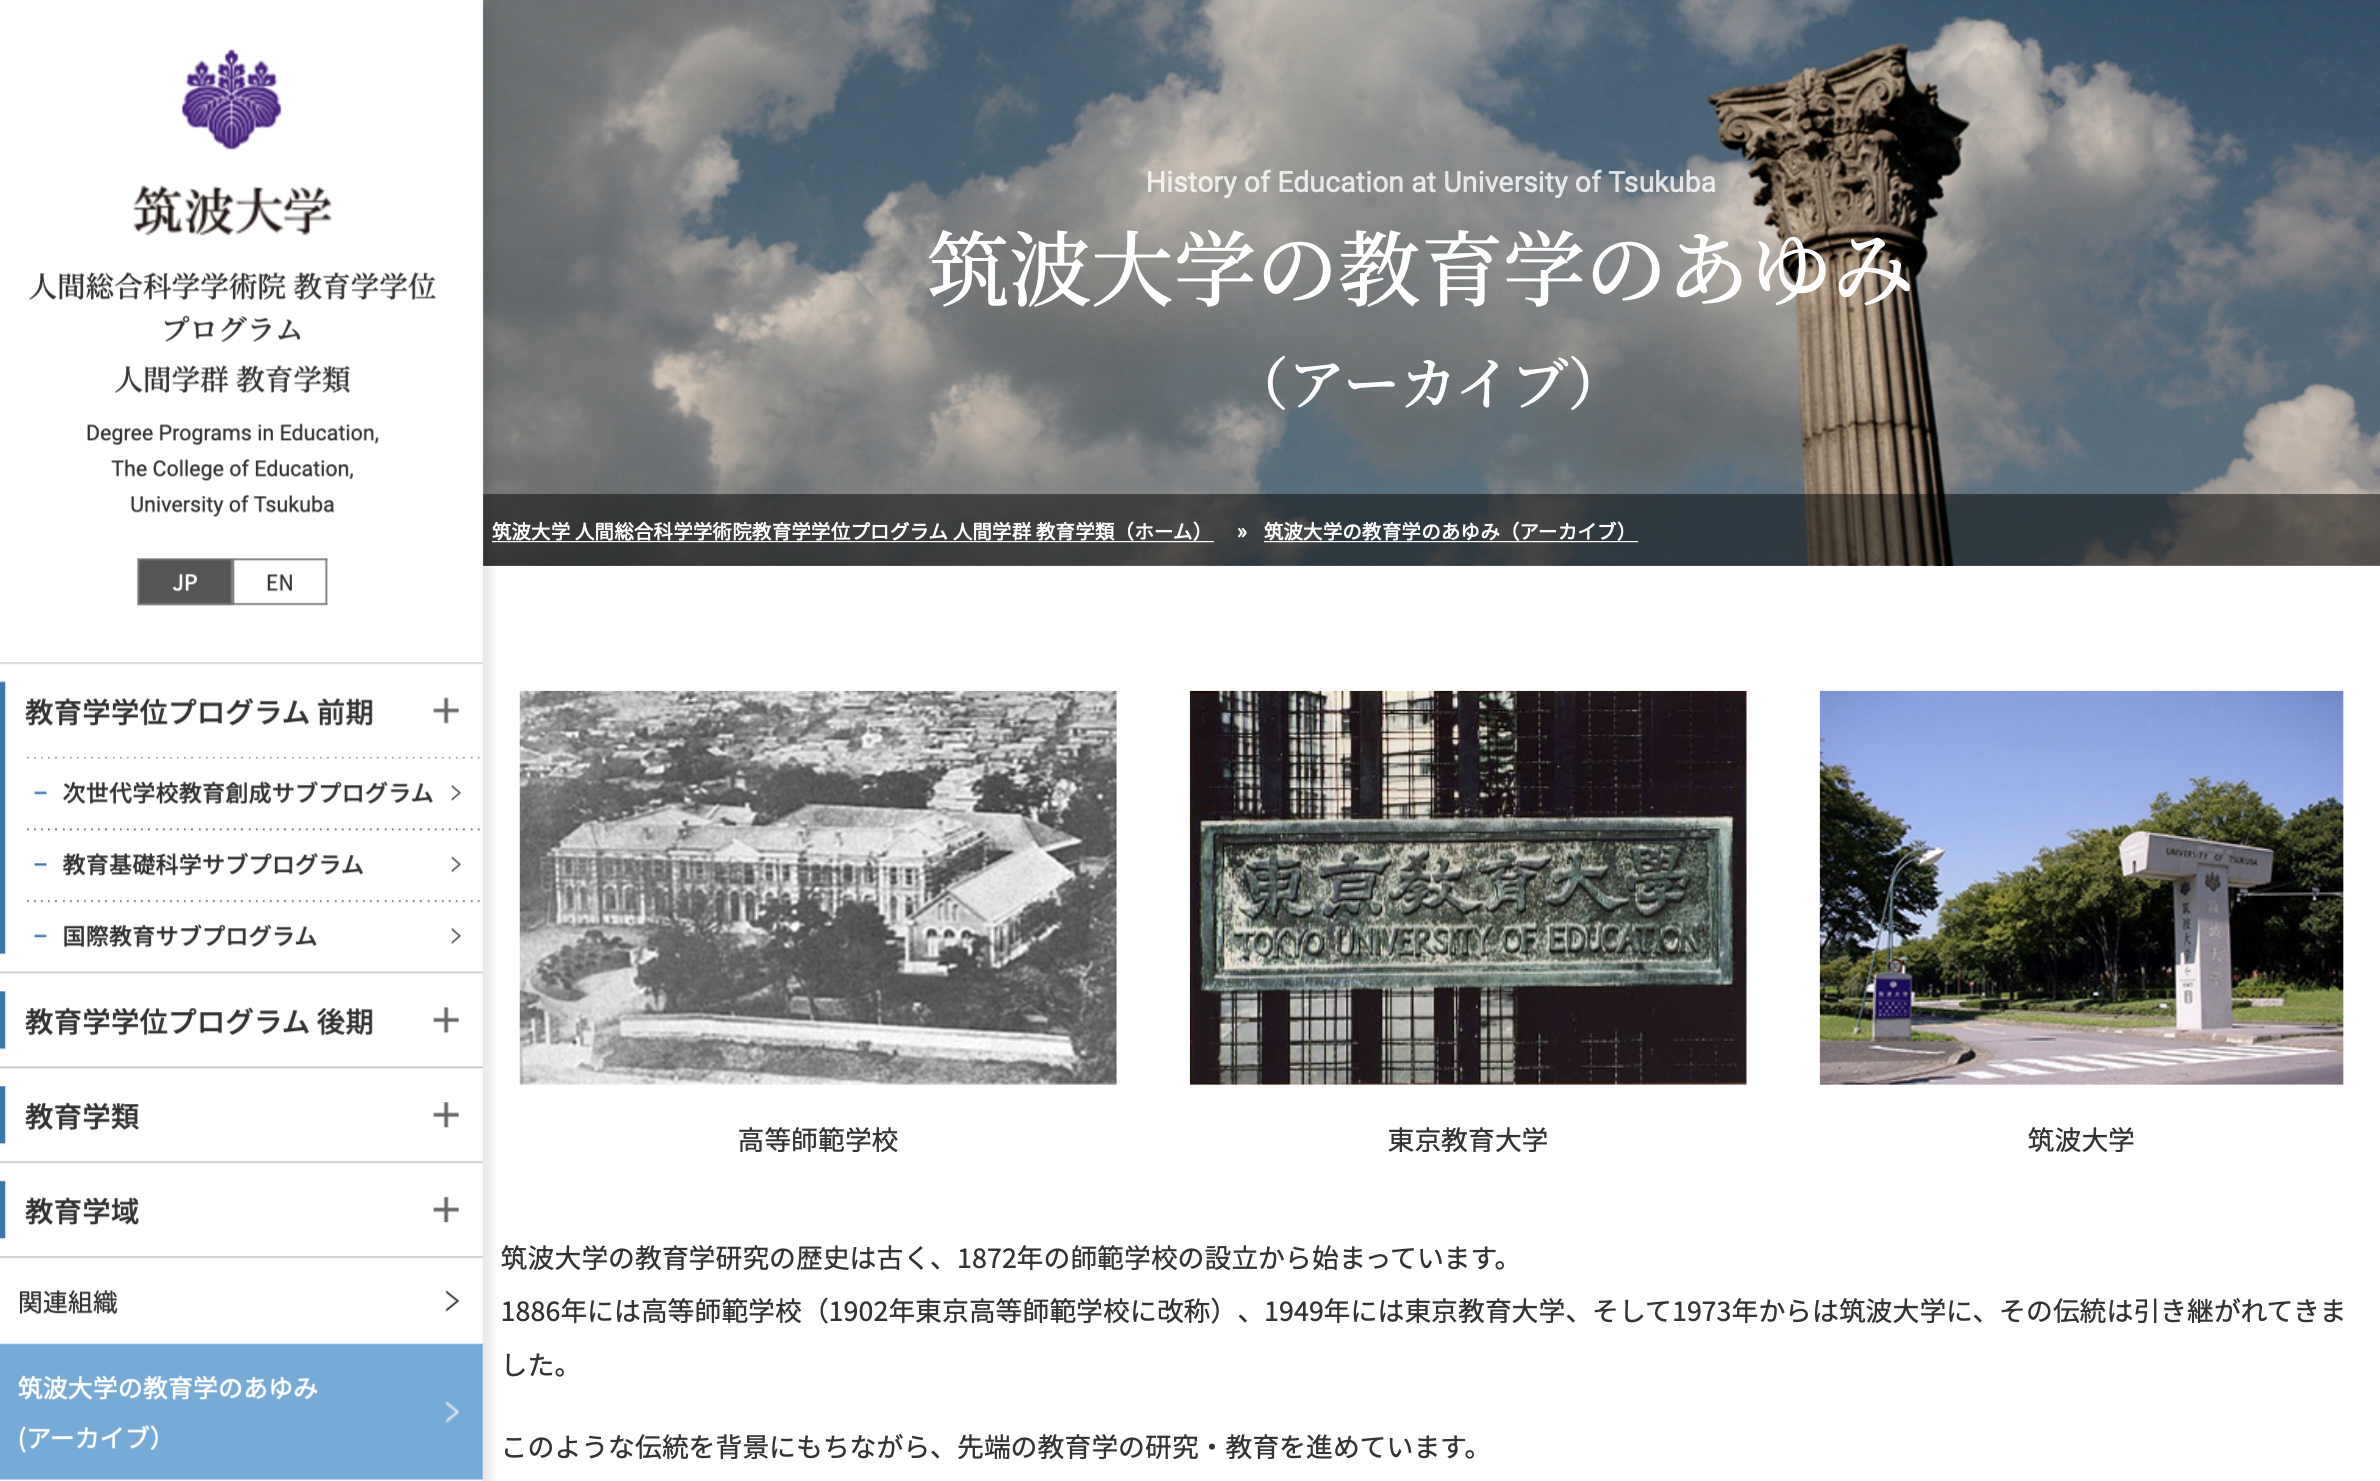Click chevron next to 次世代学校教育創成サブプログラム
This screenshot has width=2380, height=1481.
(456, 793)
